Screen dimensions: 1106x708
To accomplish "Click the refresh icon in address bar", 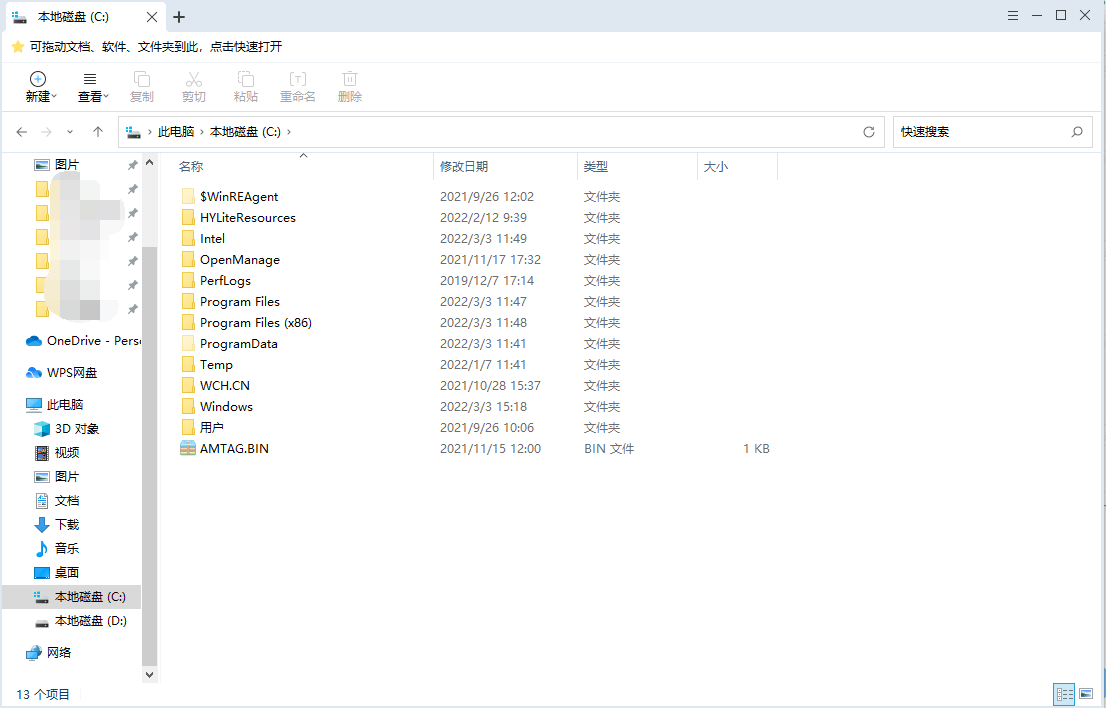I will pos(869,132).
